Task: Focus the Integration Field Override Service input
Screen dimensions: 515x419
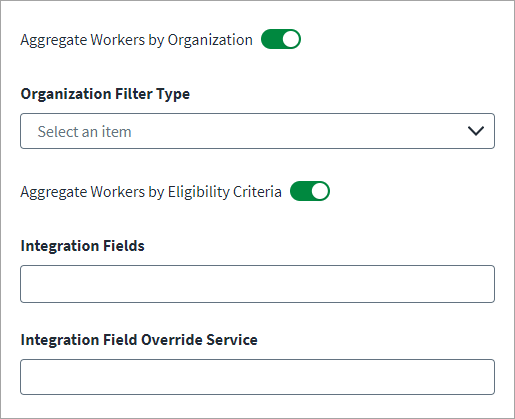Action: [x=257, y=377]
